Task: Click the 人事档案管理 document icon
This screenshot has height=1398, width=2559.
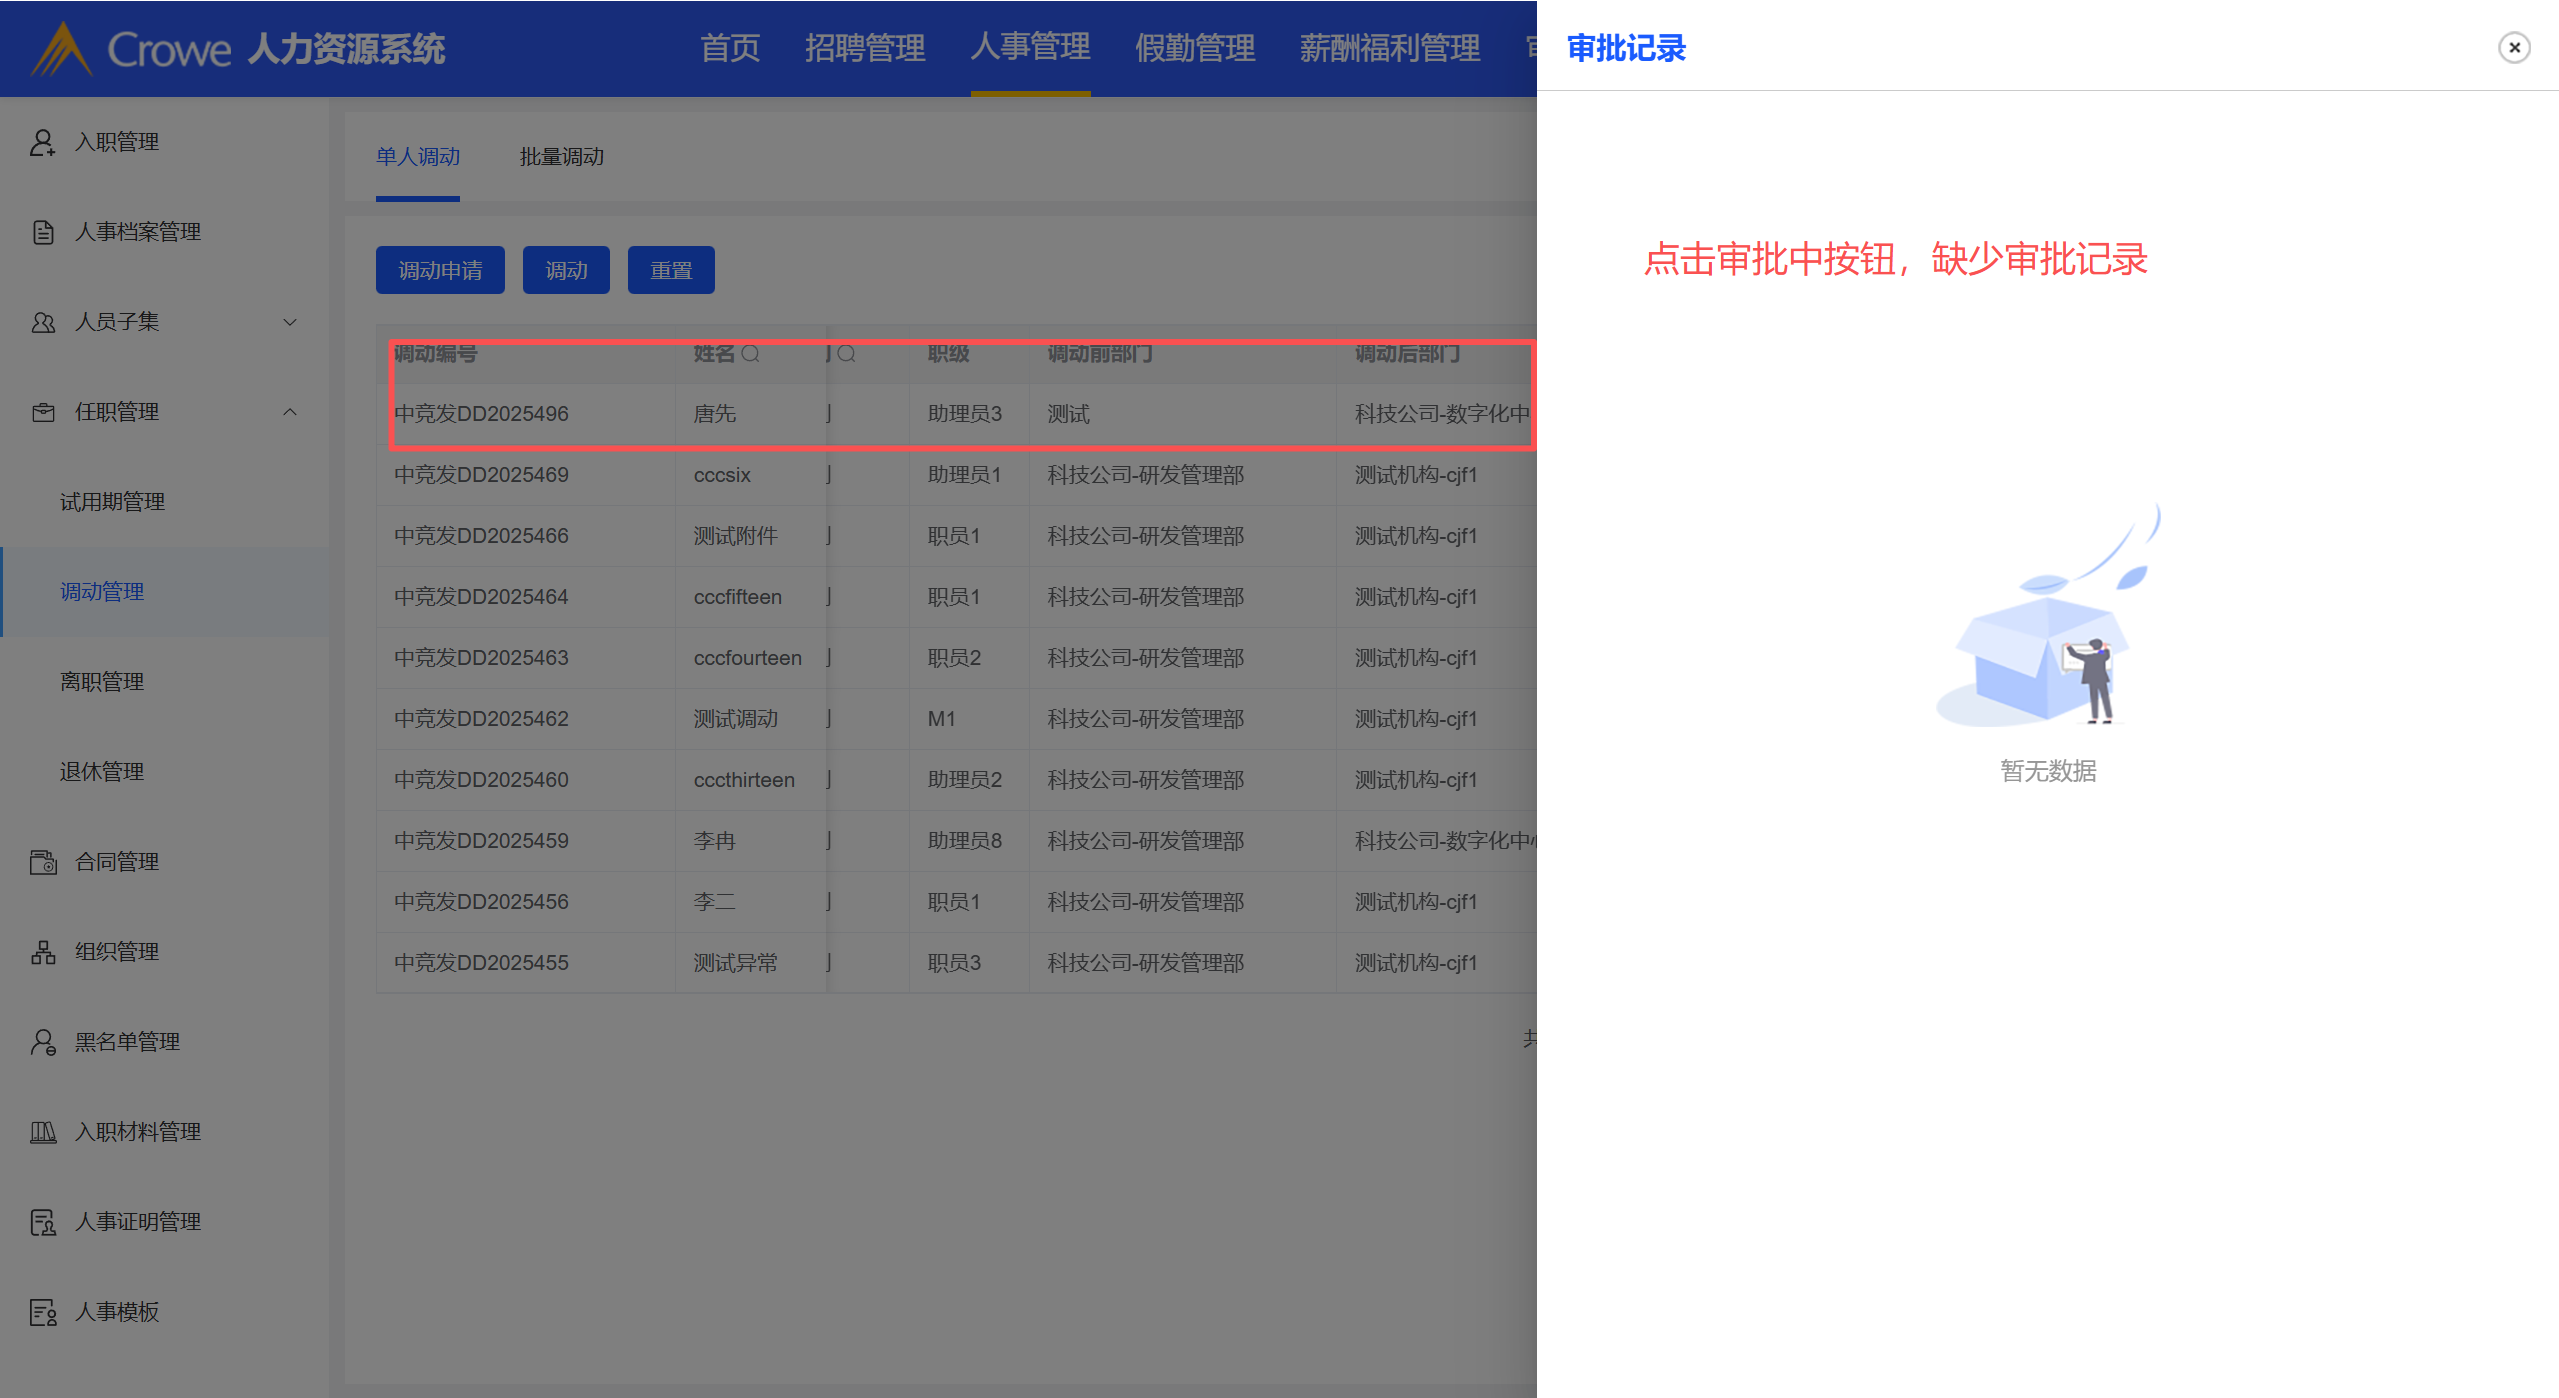Action: [43, 232]
